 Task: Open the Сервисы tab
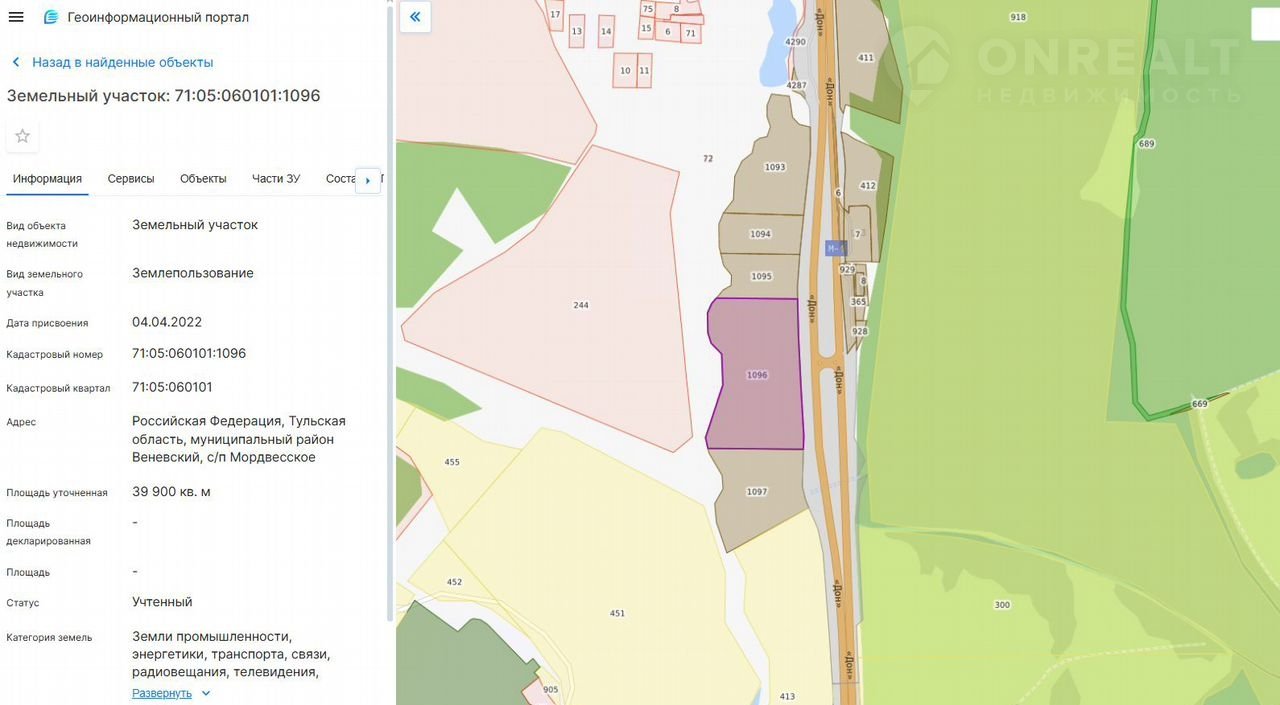131,179
